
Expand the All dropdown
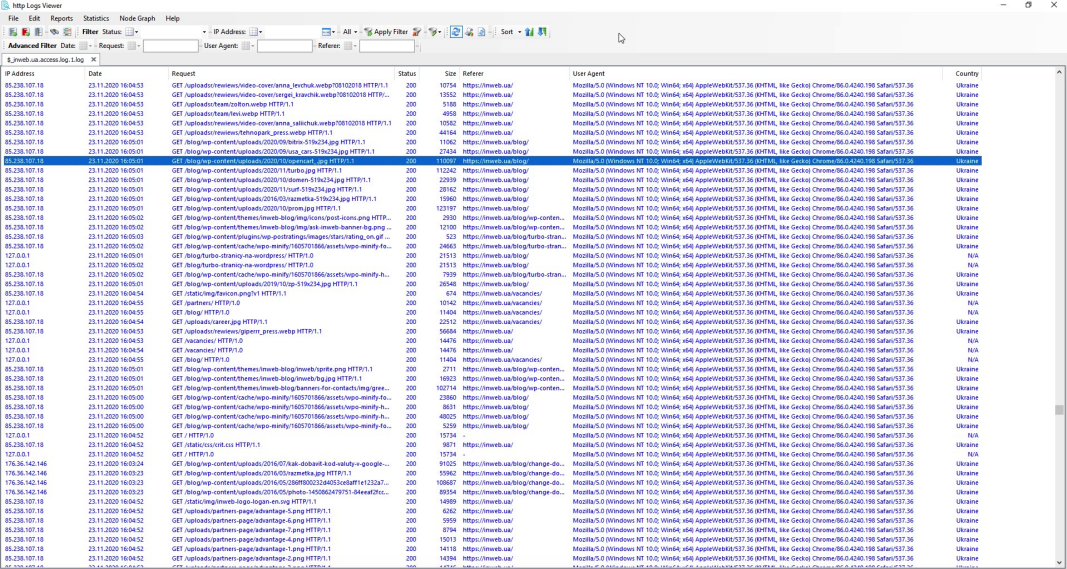(x=350, y=32)
